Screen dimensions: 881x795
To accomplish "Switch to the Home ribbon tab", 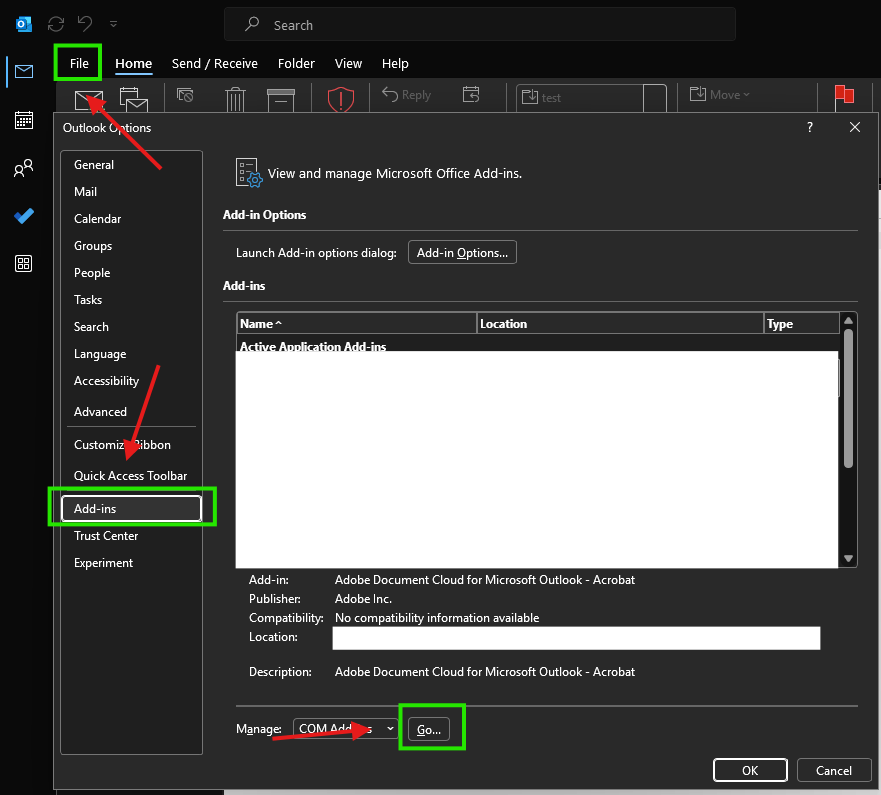I will (134, 63).
